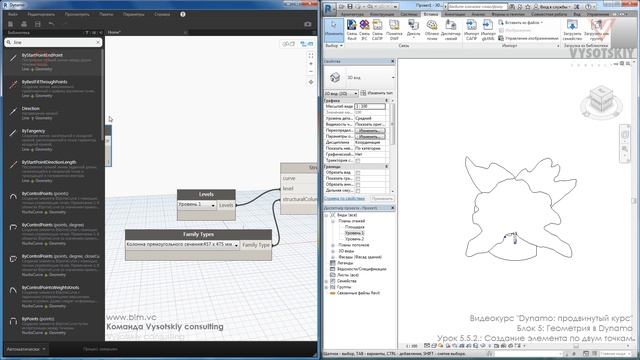Click Управление изображениями in Revit ribbon
This screenshot has height=360, width=640.
(x=528, y=38)
